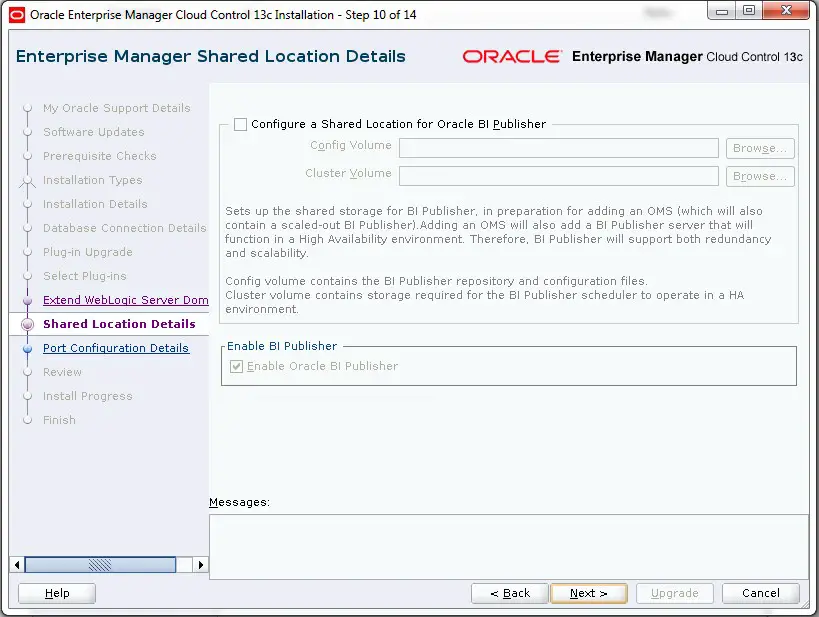This screenshot has width=819, height=617.
Task: Click the Shared Location Details step bullet
Action: (x=28, y=324)
